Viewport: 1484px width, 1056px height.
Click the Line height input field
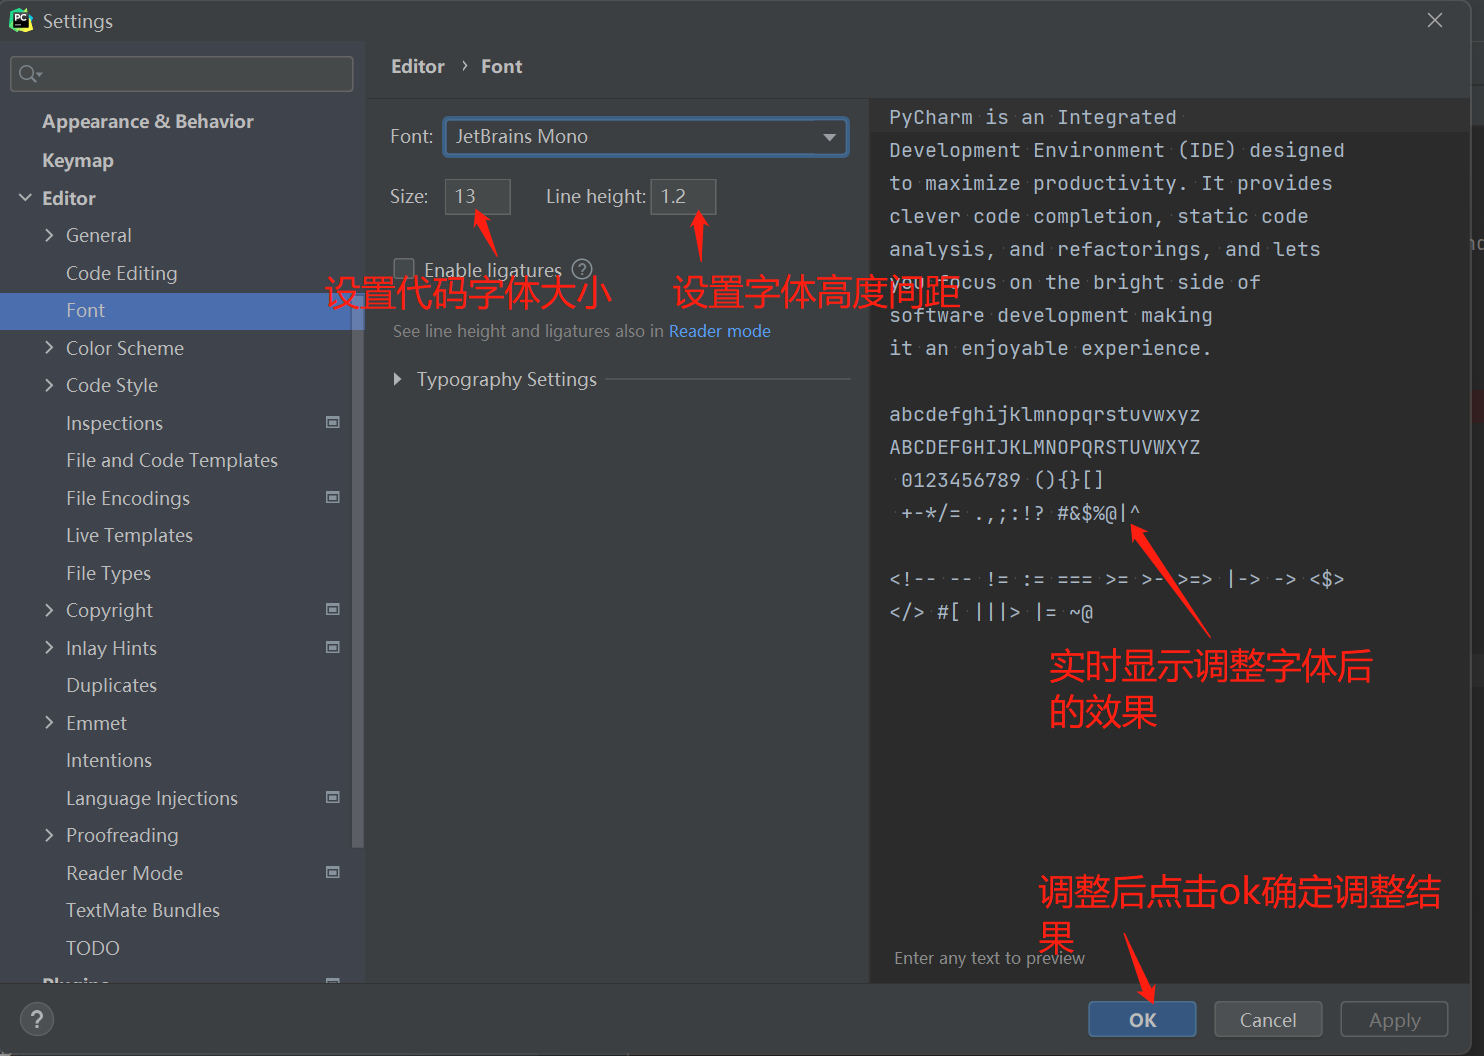pos(683,196)
